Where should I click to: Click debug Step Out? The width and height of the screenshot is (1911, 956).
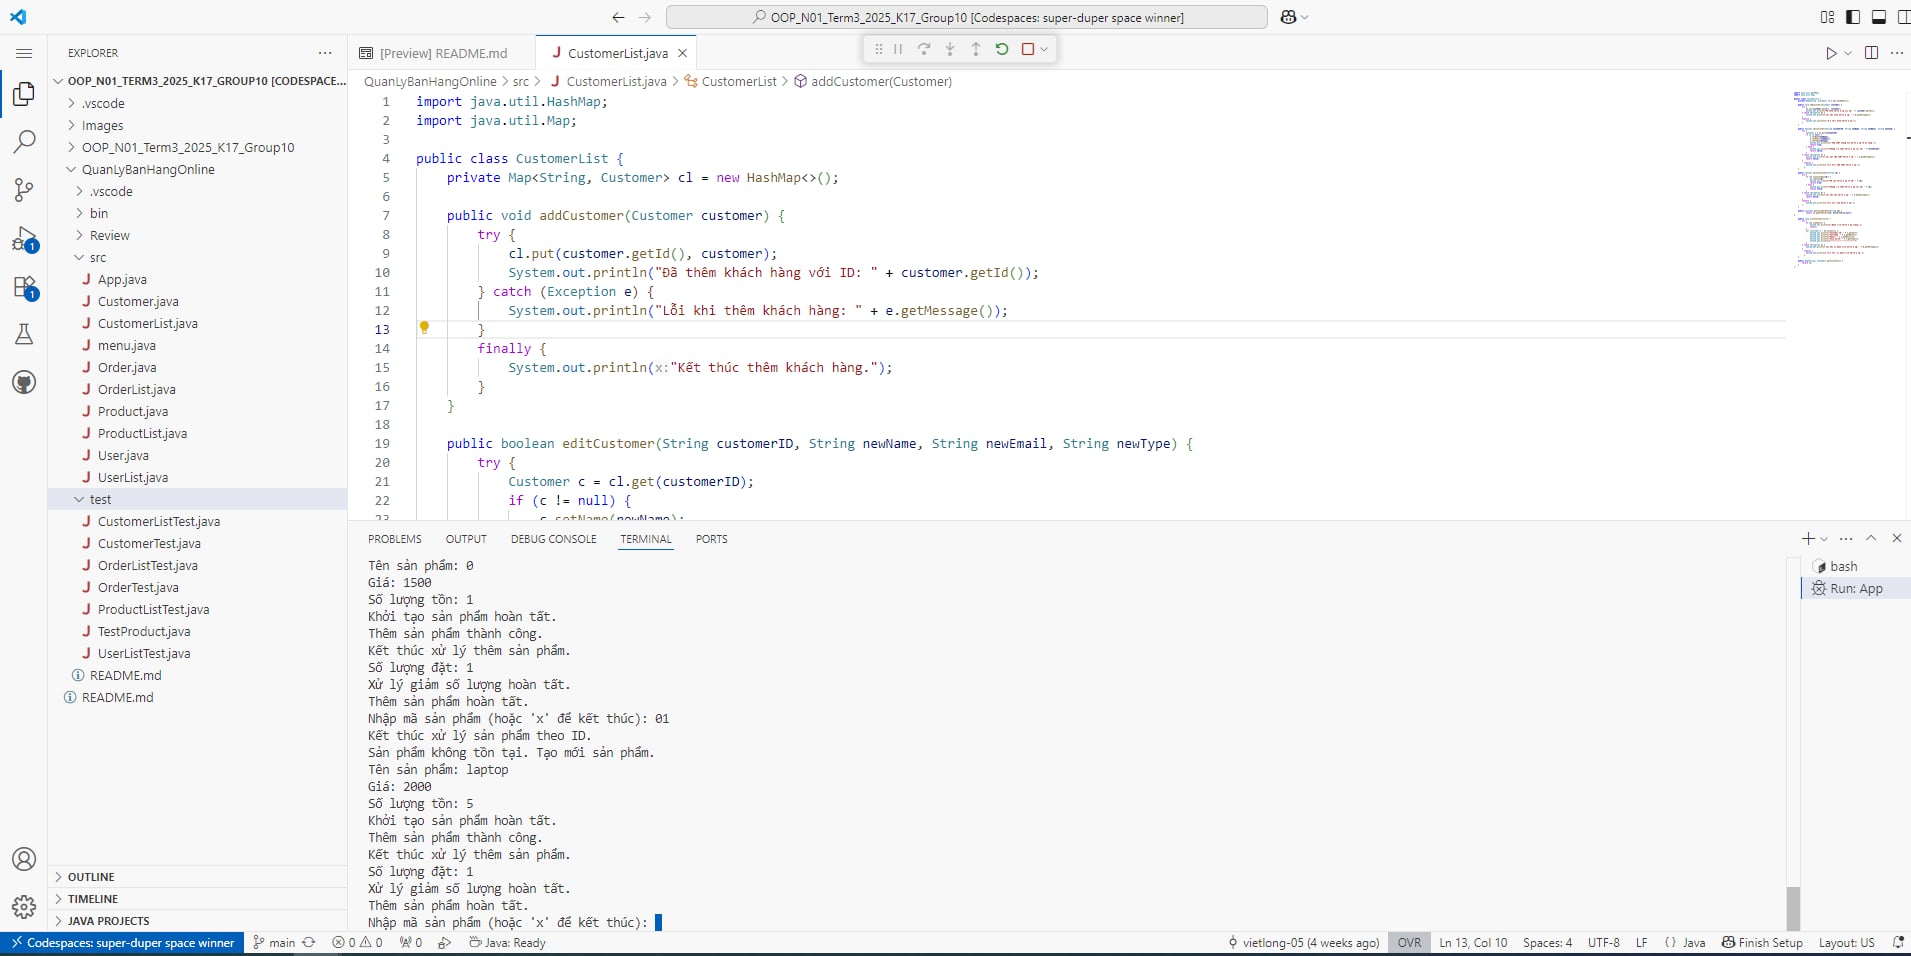click(x=976, y=49)
